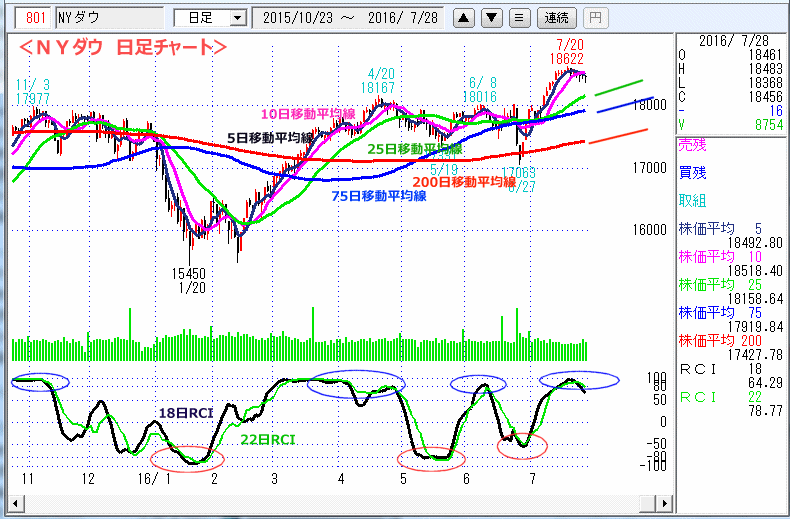Viewport: 790px width, 519px height.
Task: Click the 株価平均 75 label
Action: pos(720,312)
